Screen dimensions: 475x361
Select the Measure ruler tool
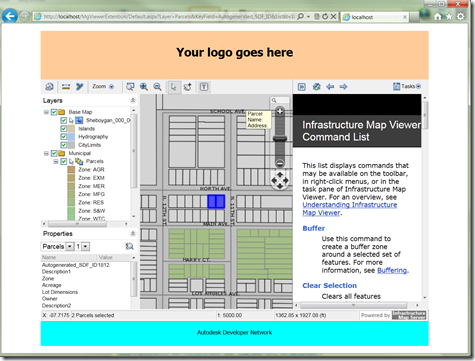66,87
